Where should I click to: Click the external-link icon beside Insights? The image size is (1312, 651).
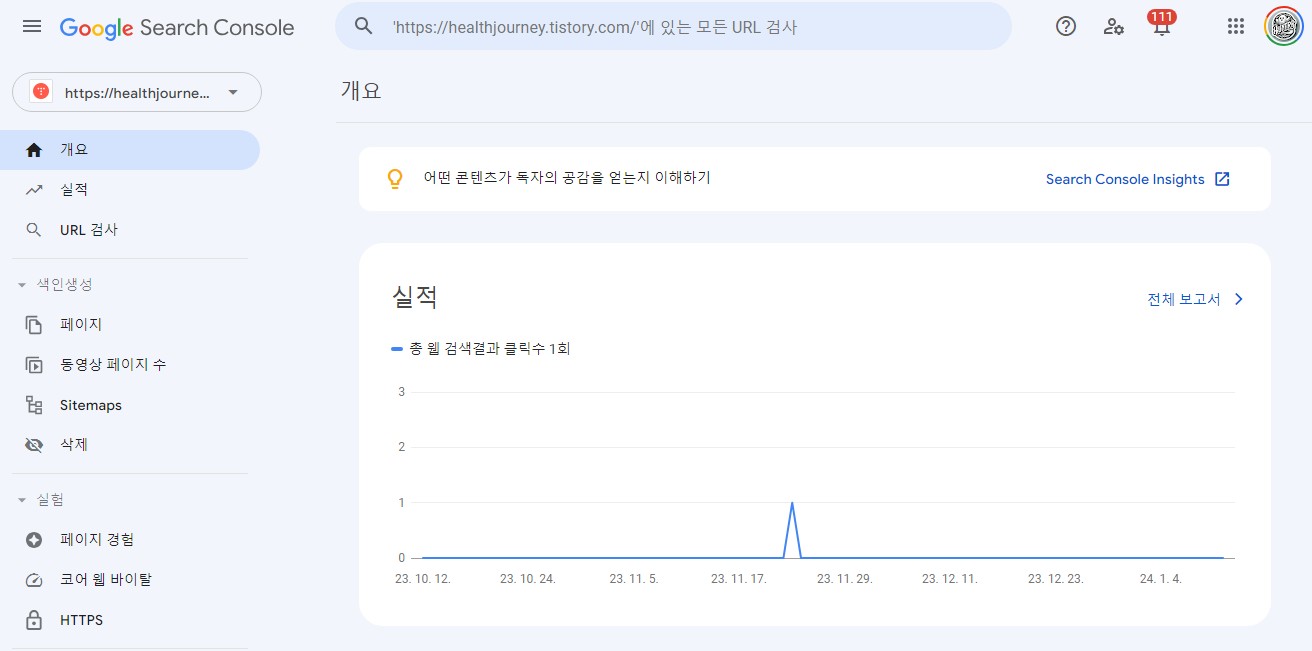pyautogui.click(x=1222, y=179)
